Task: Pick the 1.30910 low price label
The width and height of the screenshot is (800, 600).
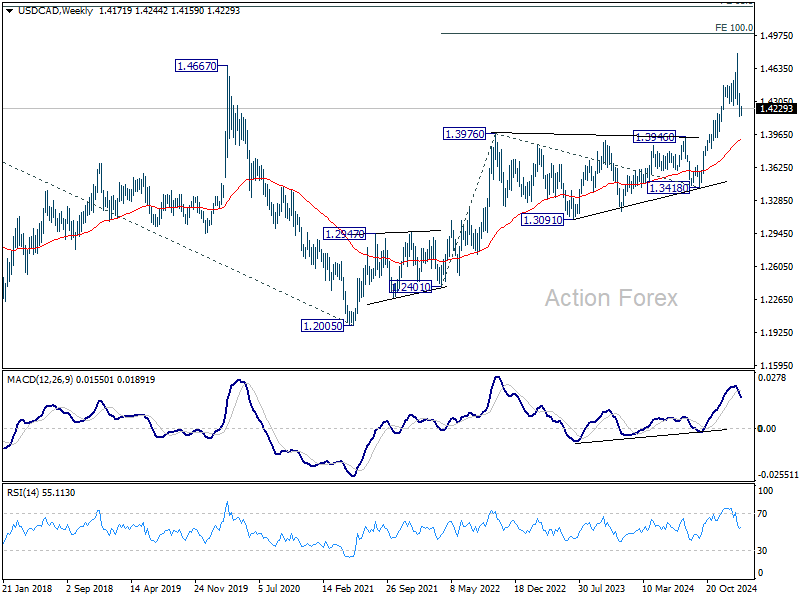Action: [x=542, y=220]
